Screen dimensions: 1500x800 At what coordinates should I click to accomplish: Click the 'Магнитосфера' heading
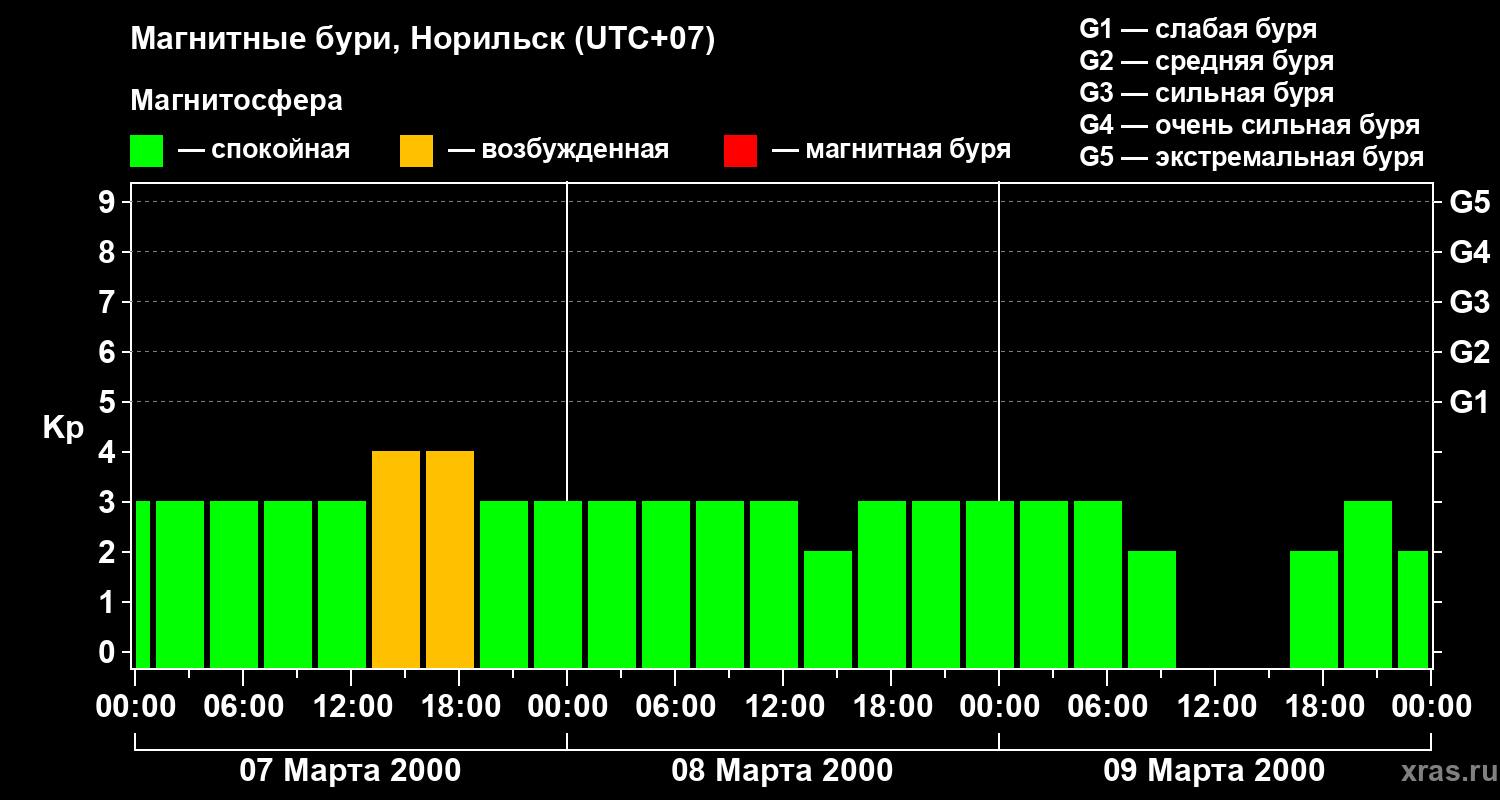(236, 101)
